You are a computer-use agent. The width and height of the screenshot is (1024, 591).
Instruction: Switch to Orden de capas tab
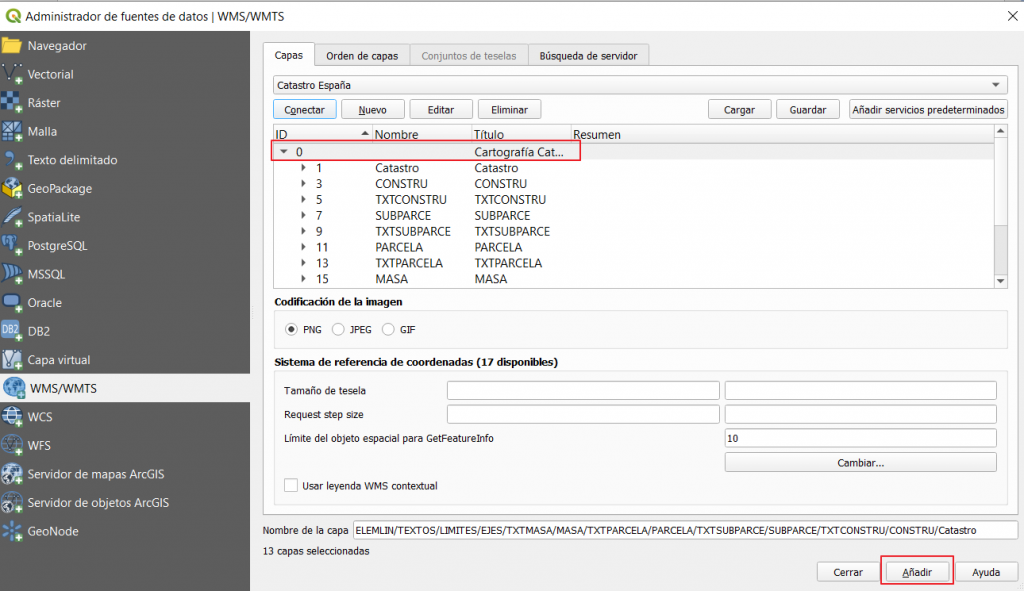362,56
